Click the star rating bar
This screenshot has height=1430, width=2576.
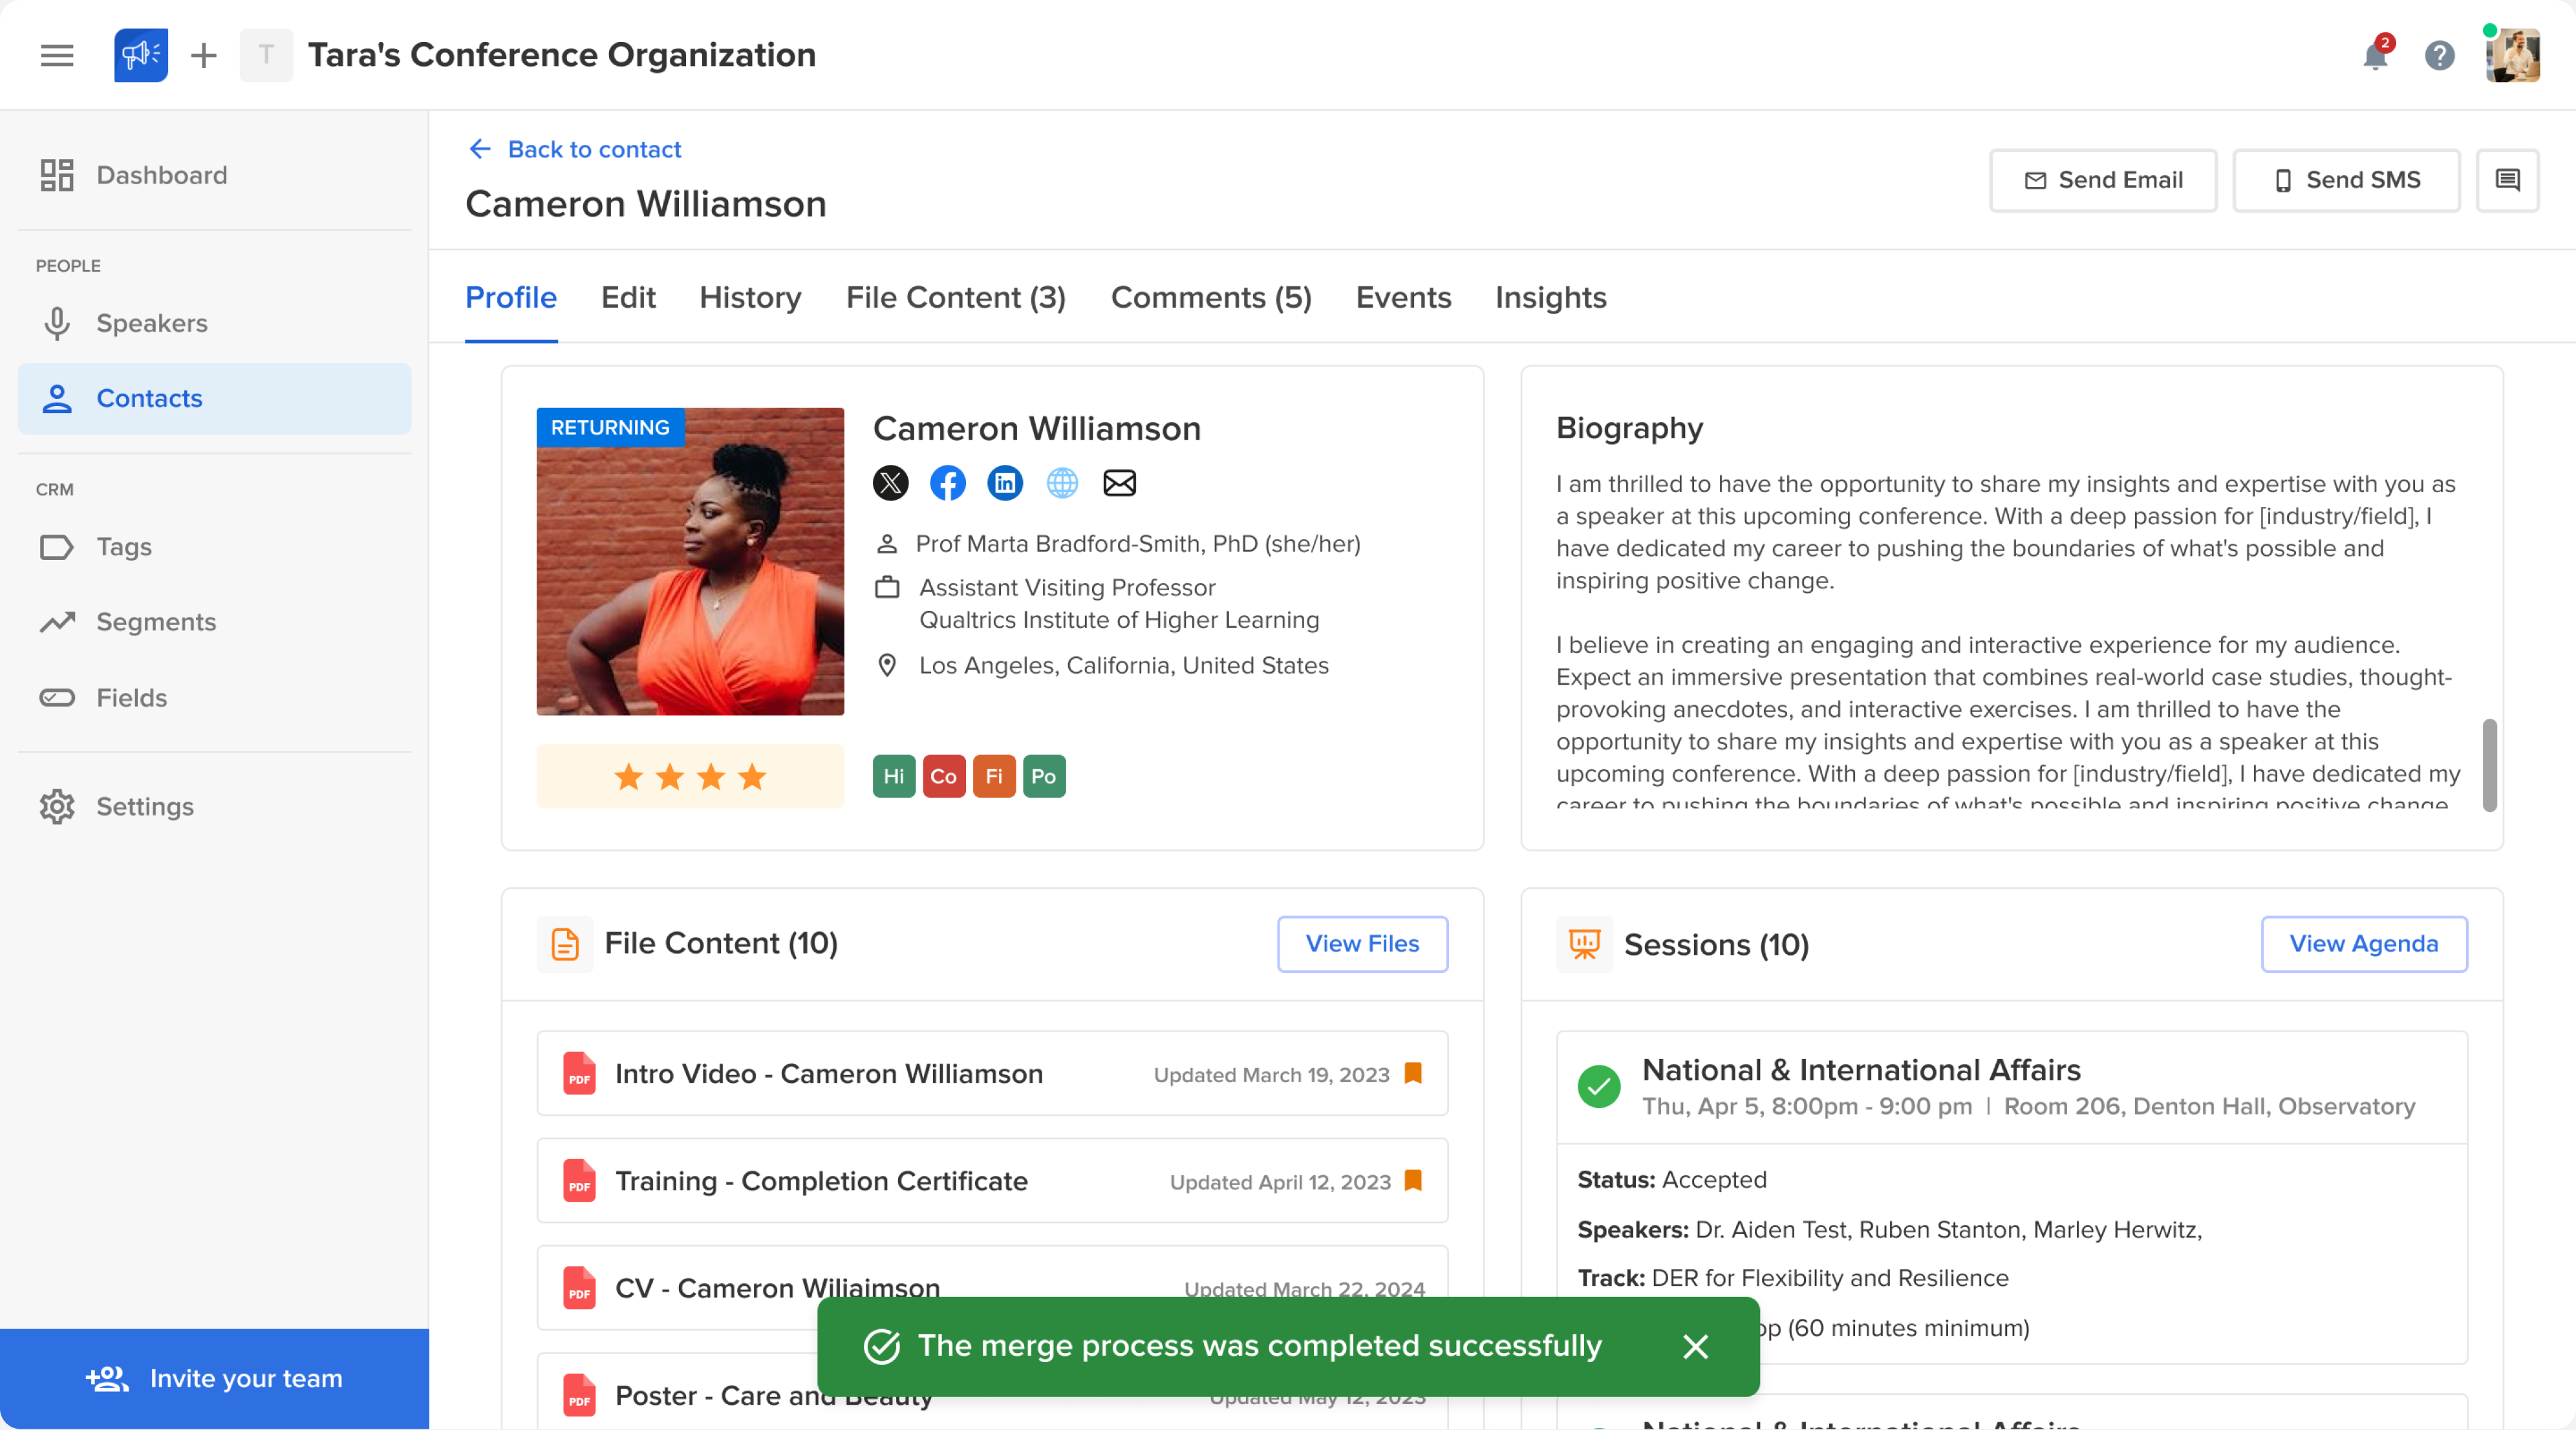690,776
